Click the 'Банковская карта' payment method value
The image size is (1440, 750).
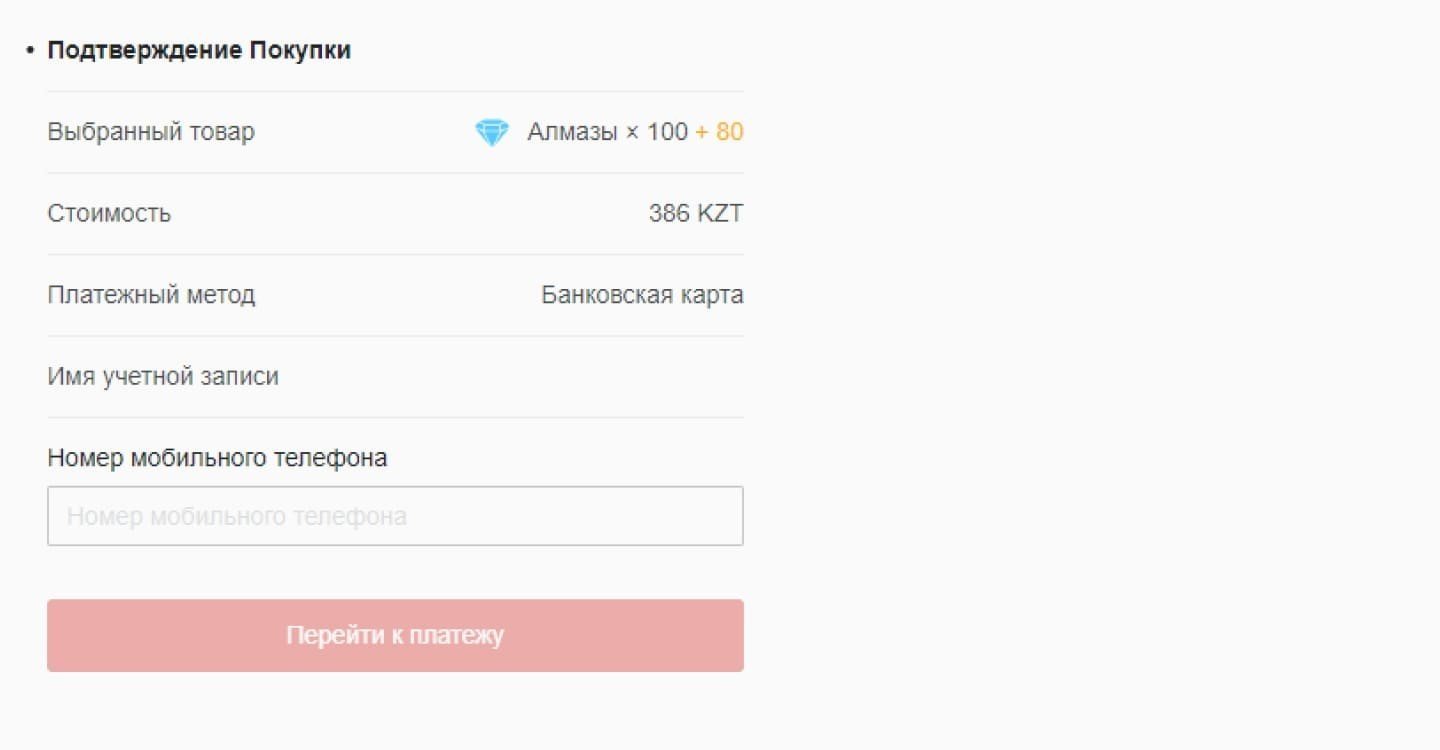click(642, 295)
